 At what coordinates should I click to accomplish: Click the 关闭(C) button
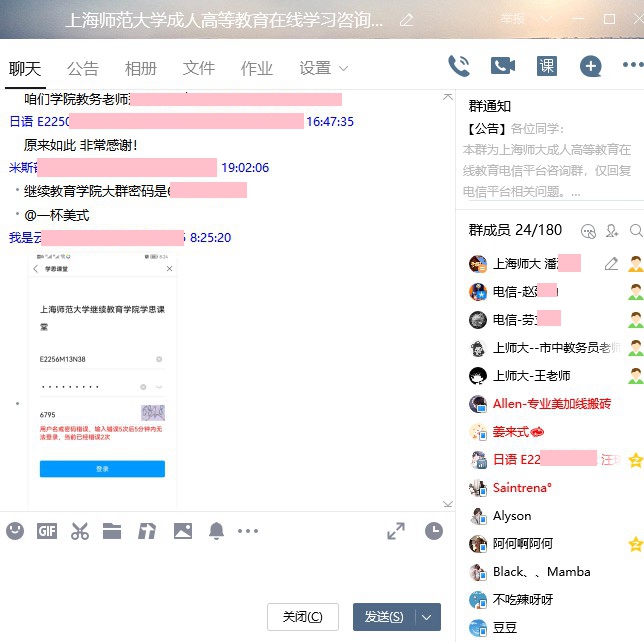coord(303,617)
